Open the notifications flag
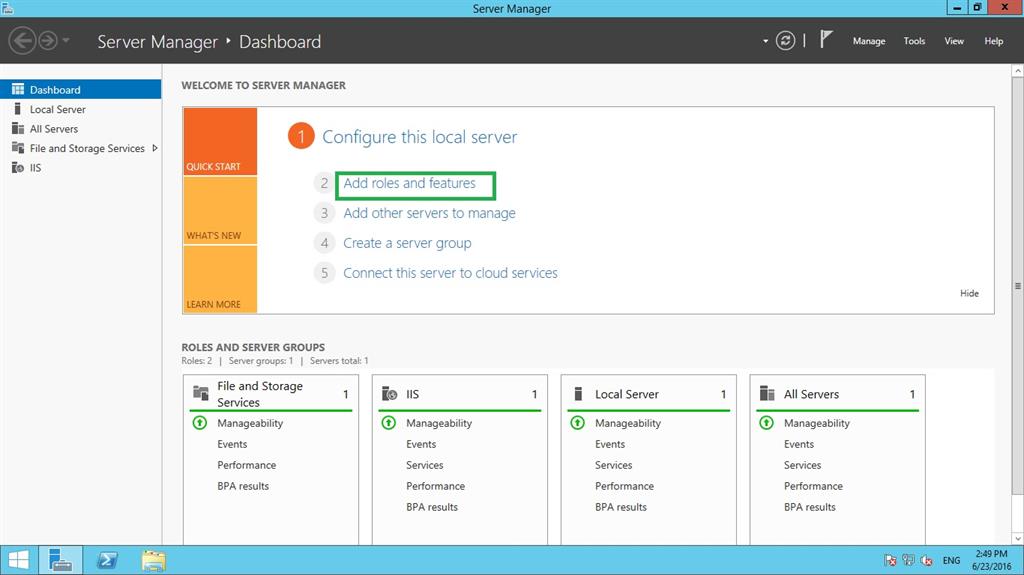The image size is (1024, 575). click(826, 39)
